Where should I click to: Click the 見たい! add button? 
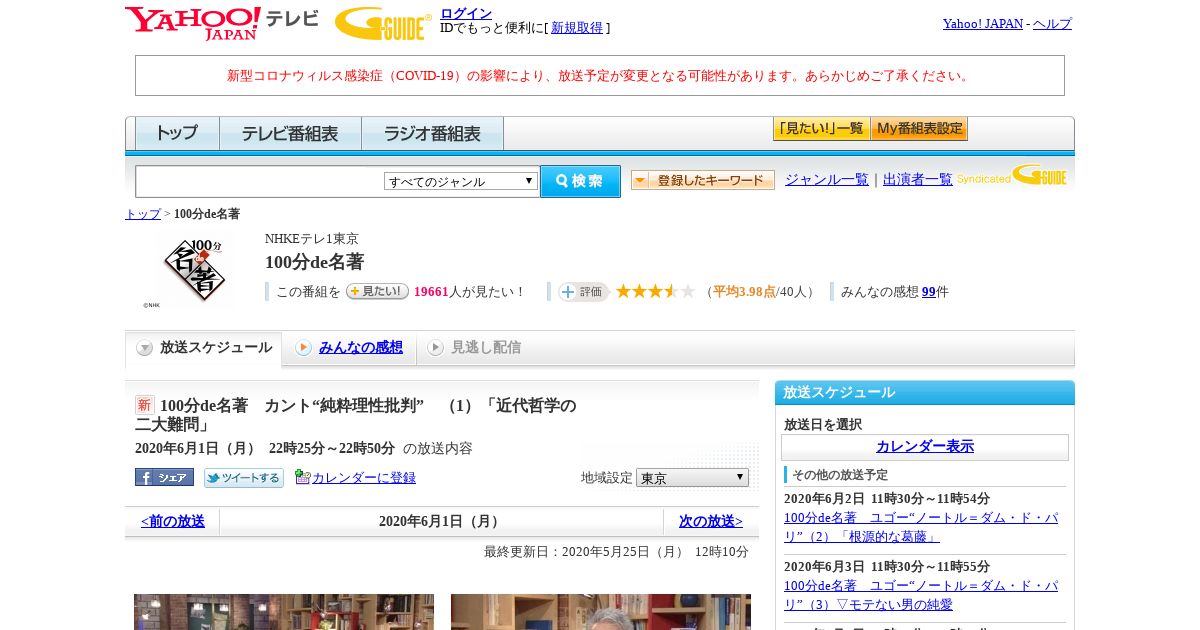tap(377, 291)
